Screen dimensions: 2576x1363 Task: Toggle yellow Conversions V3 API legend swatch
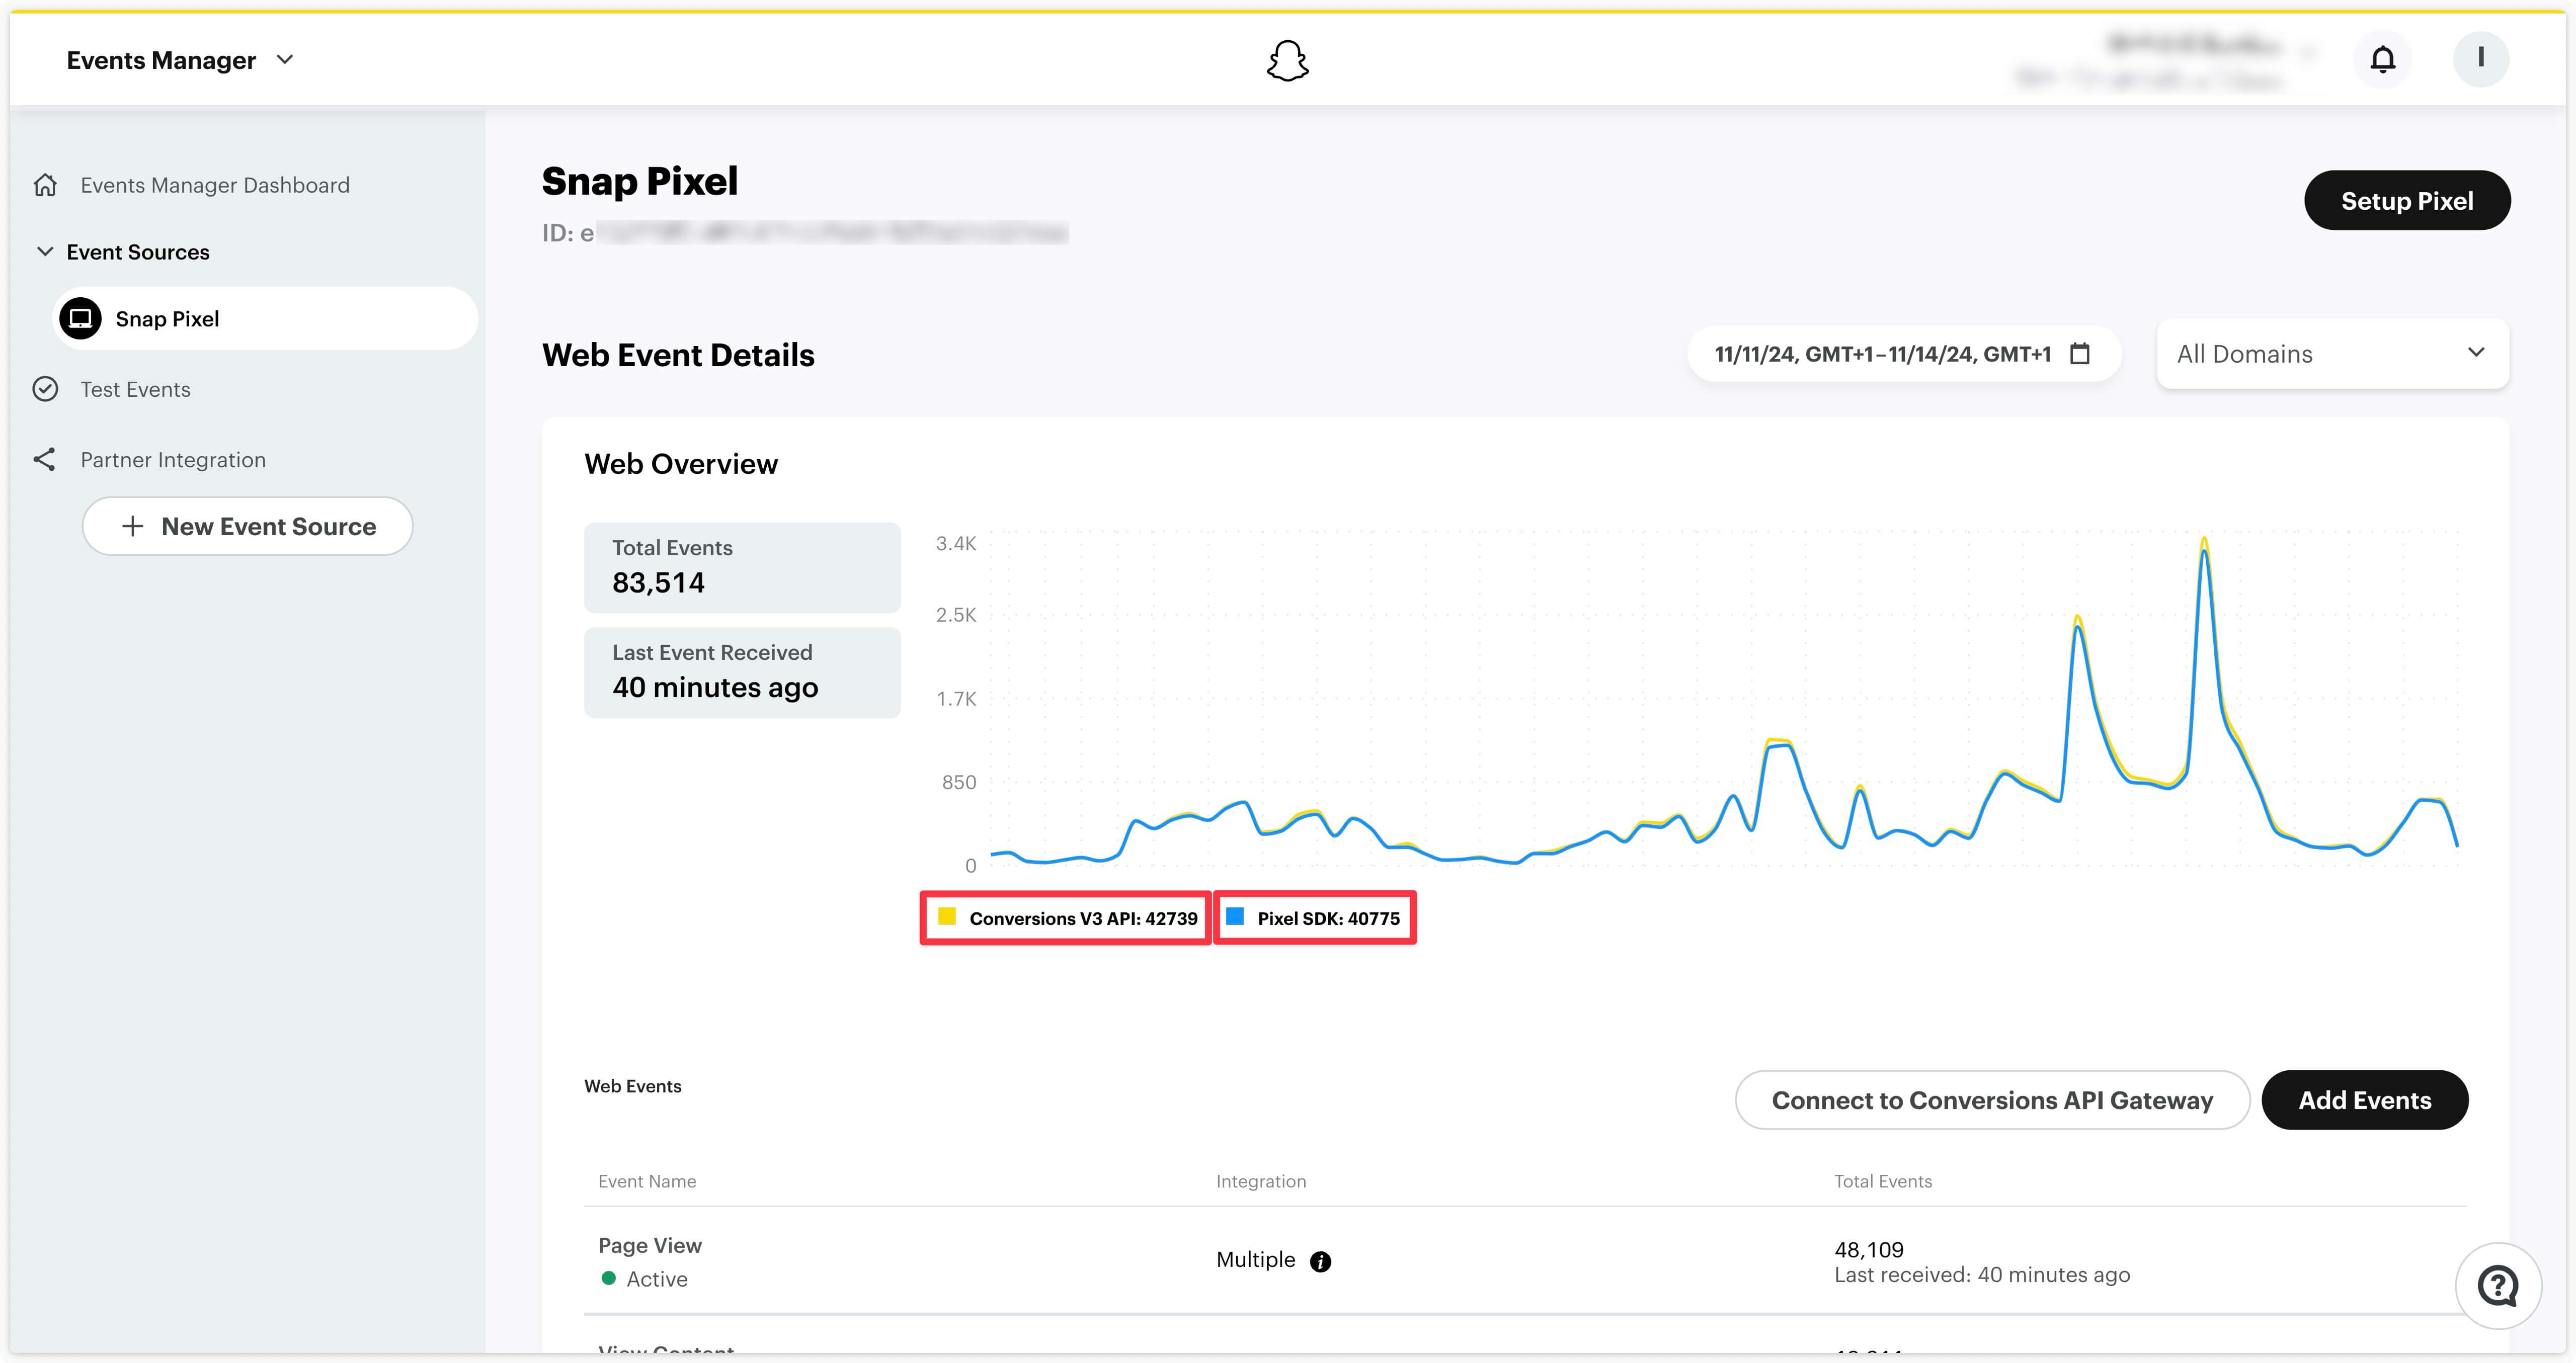point(946,916)
